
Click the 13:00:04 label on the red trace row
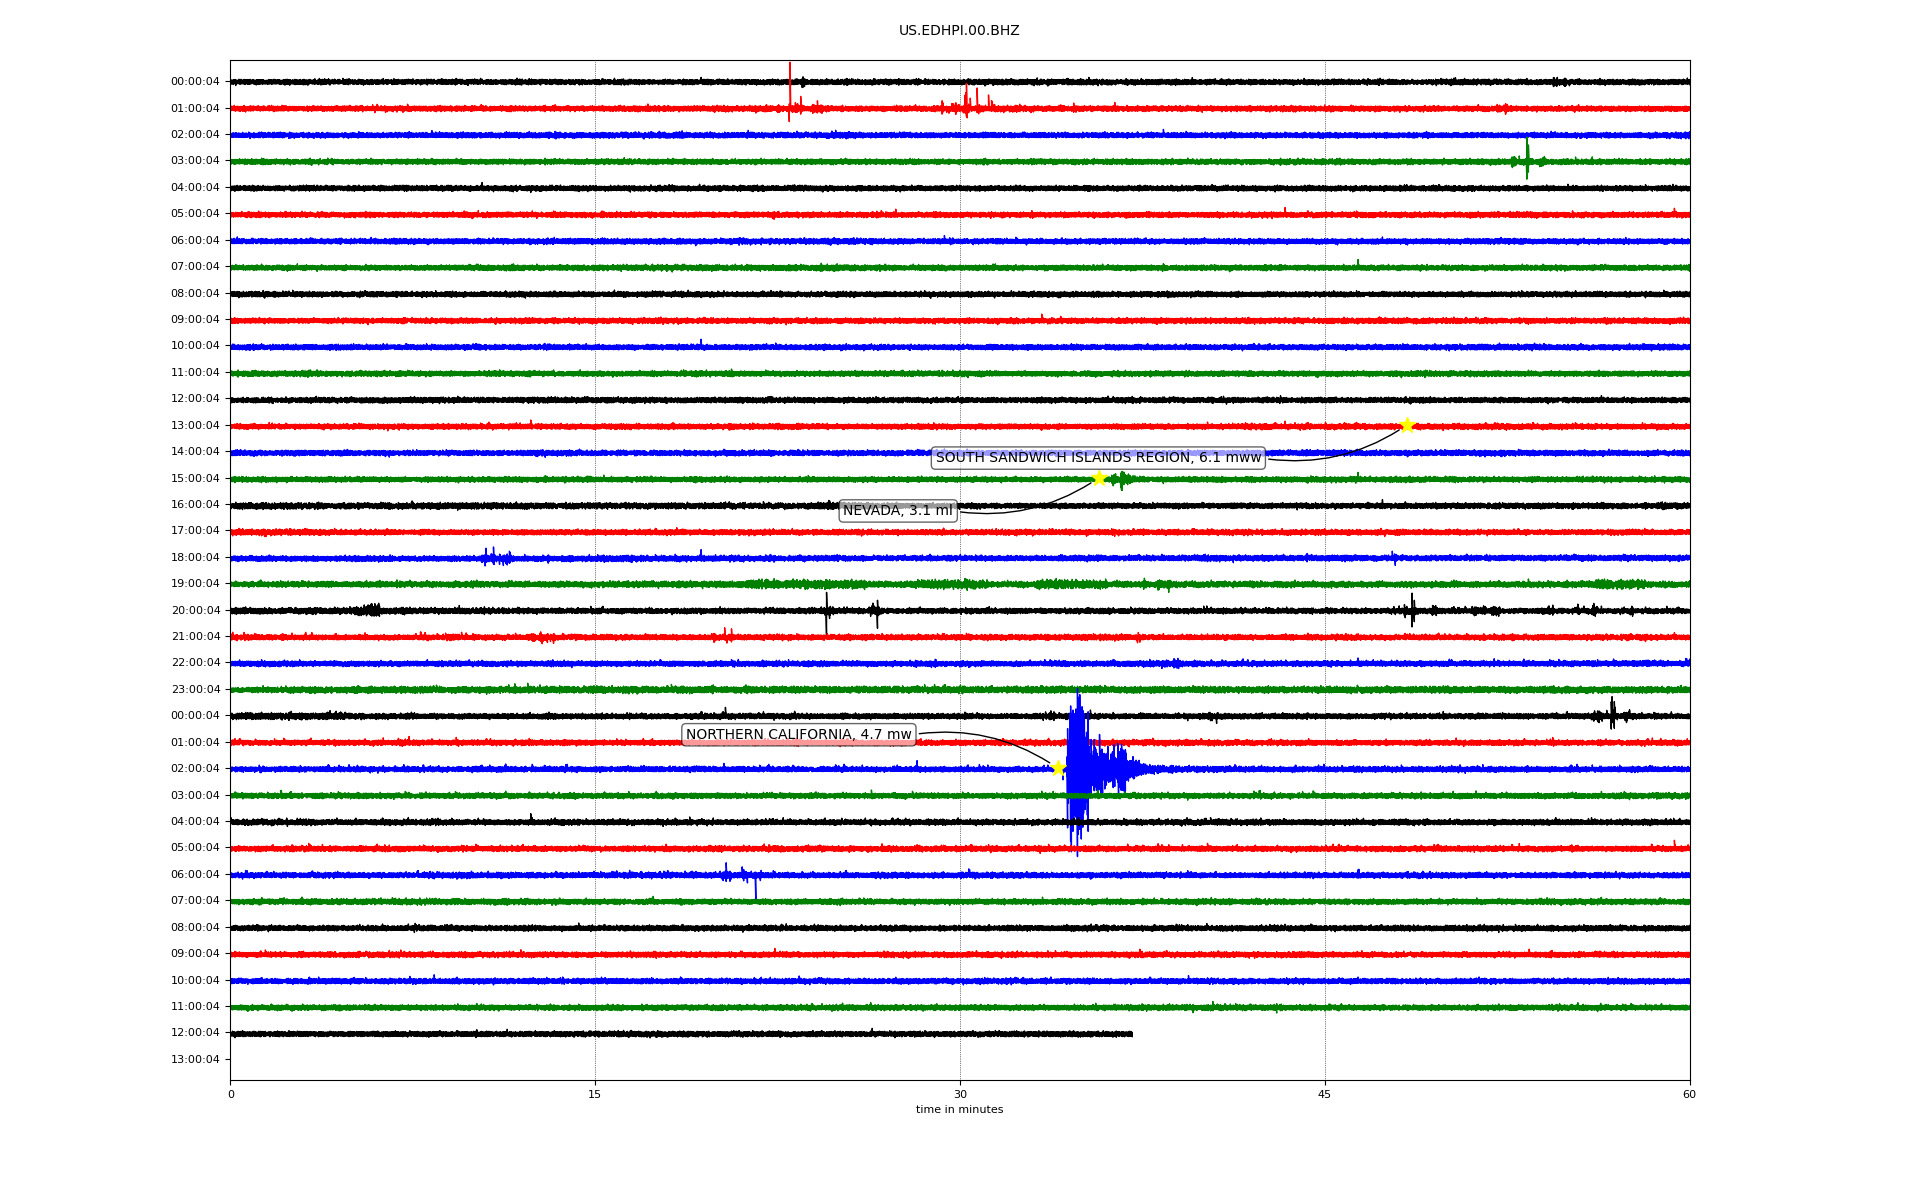[195, 426]
